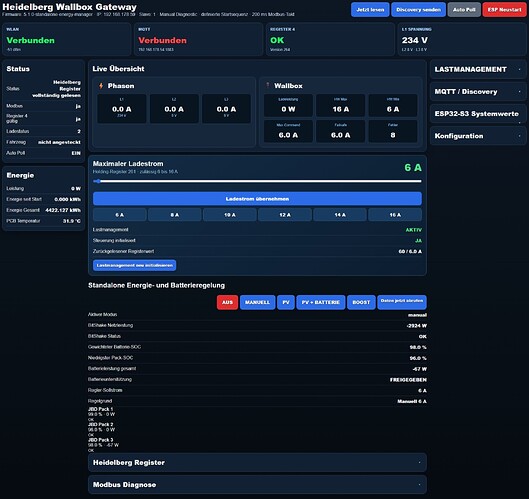Click the Ladestatus value 2
This screenshot has width=529, height=499.
(x=79, y=131)
